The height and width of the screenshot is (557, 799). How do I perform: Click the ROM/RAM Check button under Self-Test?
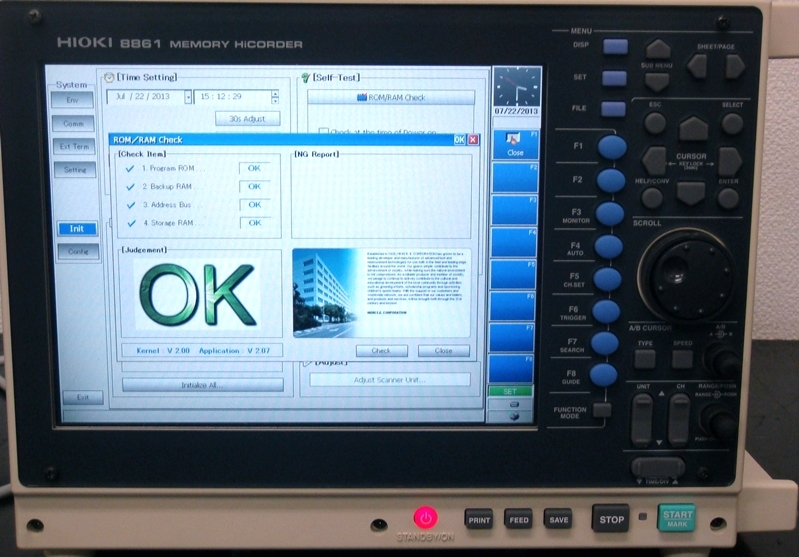coord(391,97)
